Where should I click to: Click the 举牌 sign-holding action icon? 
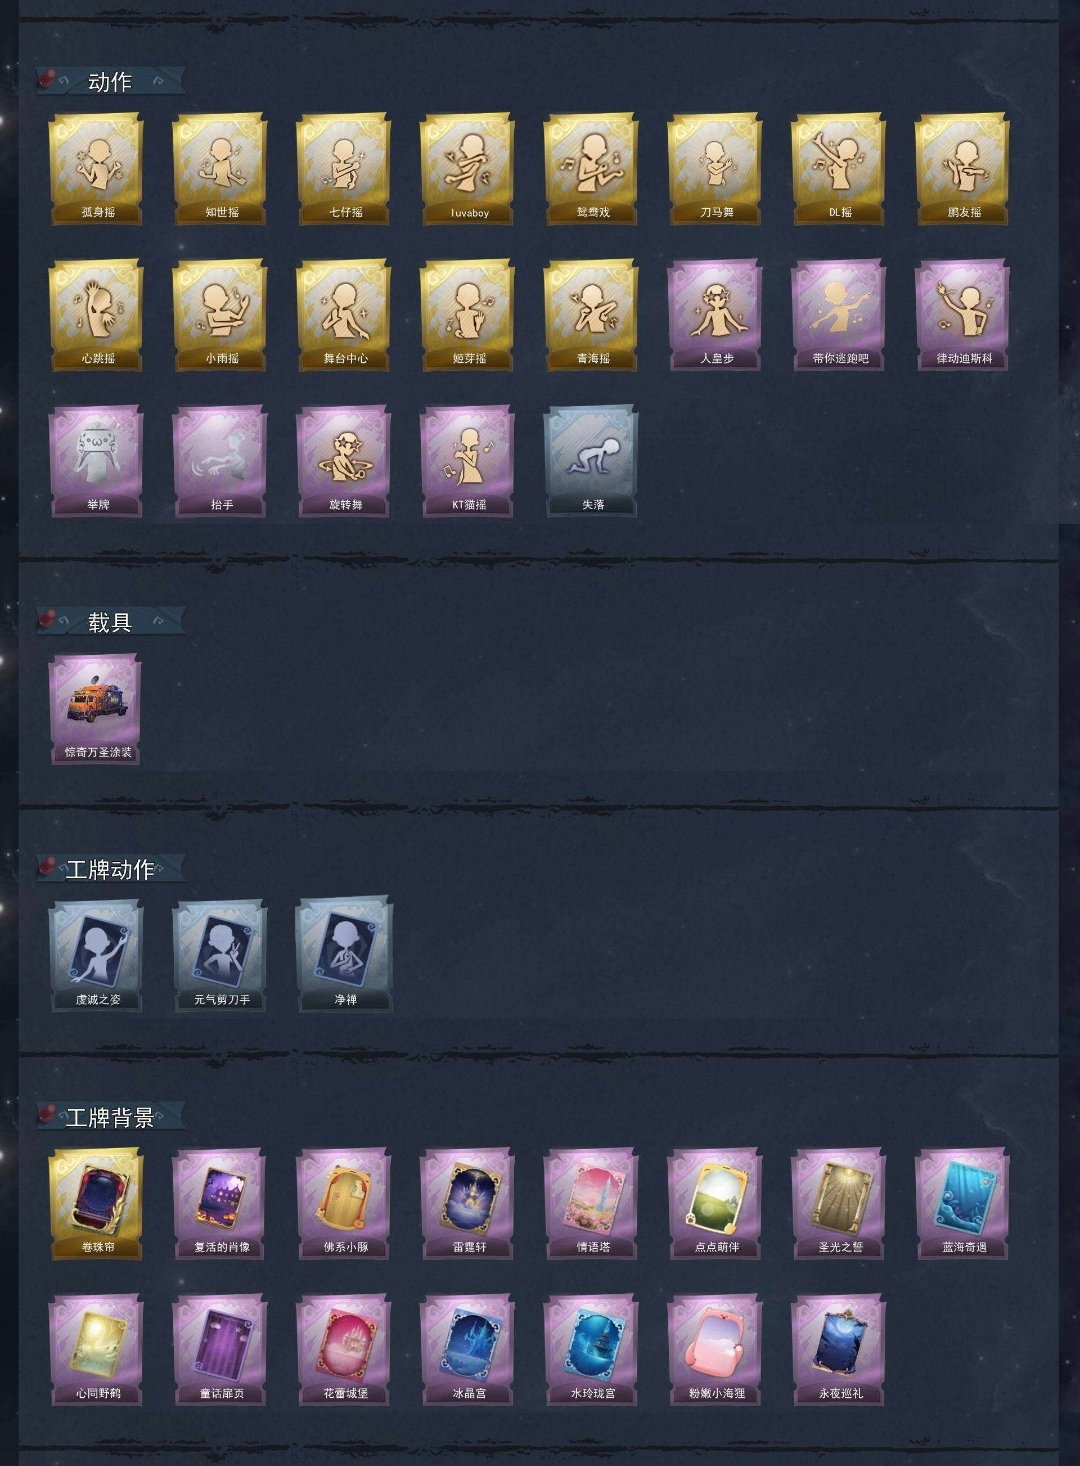click(x=96, y=461)
